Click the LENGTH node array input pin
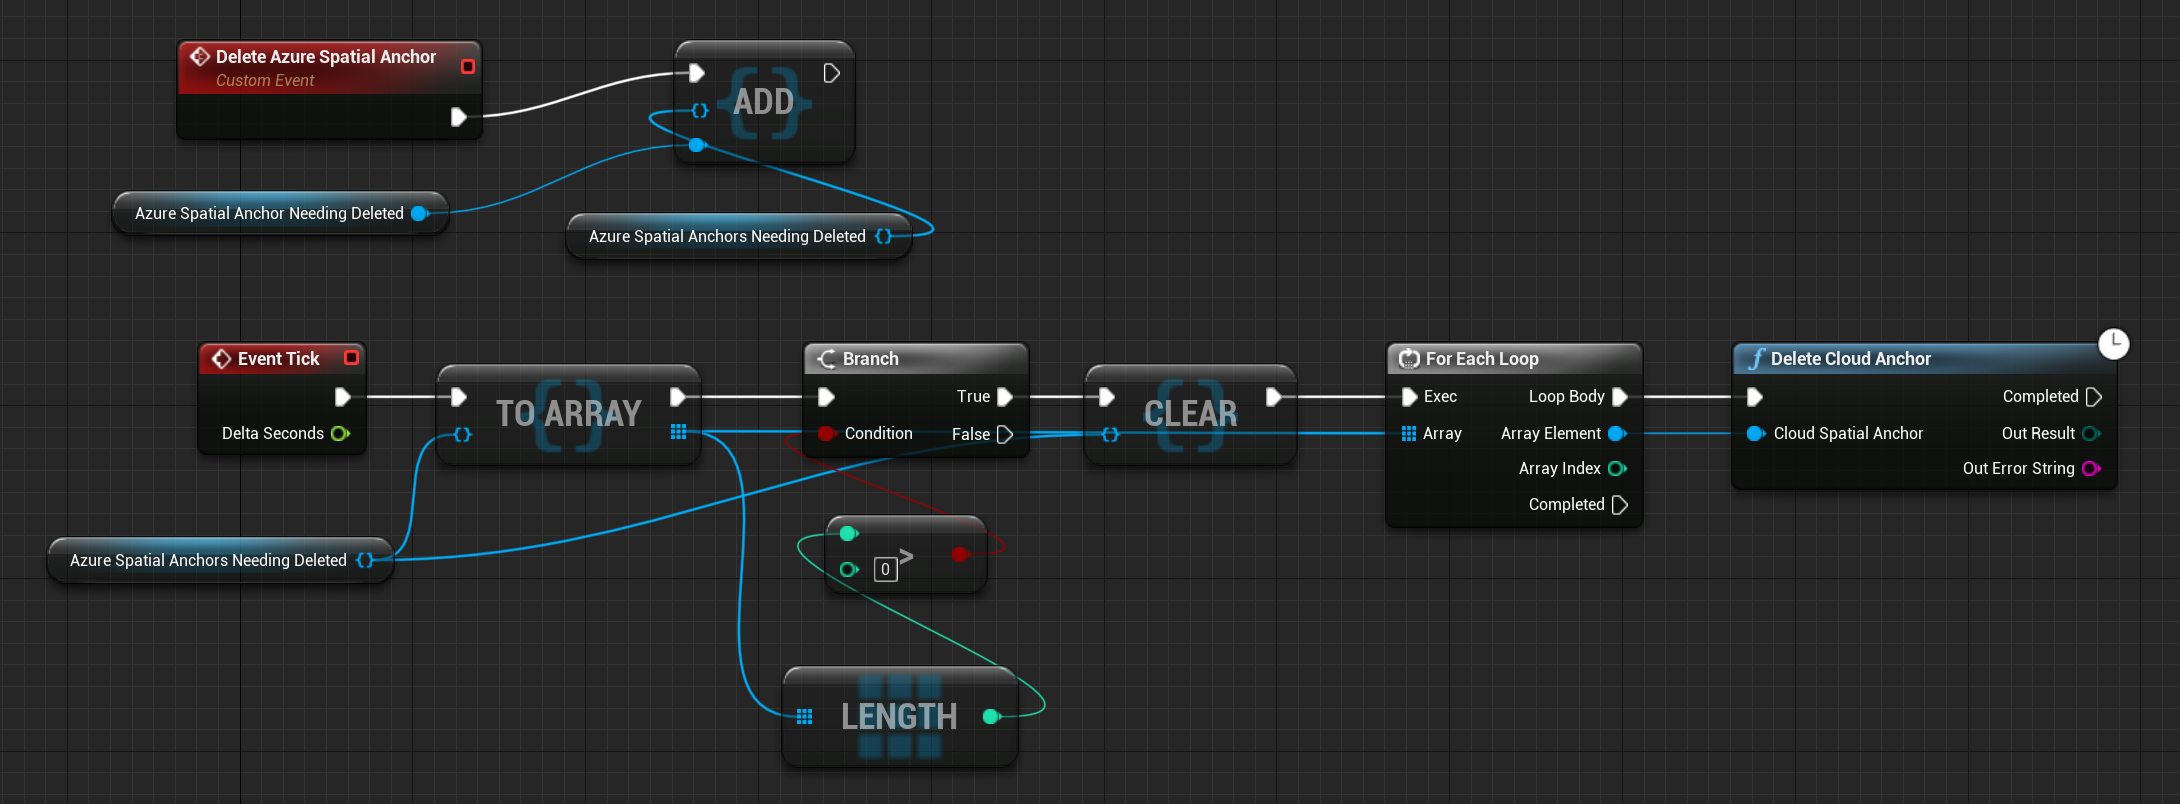This screenshot has width=2180, height=804. pyautogui.click(x=805, y=716)
